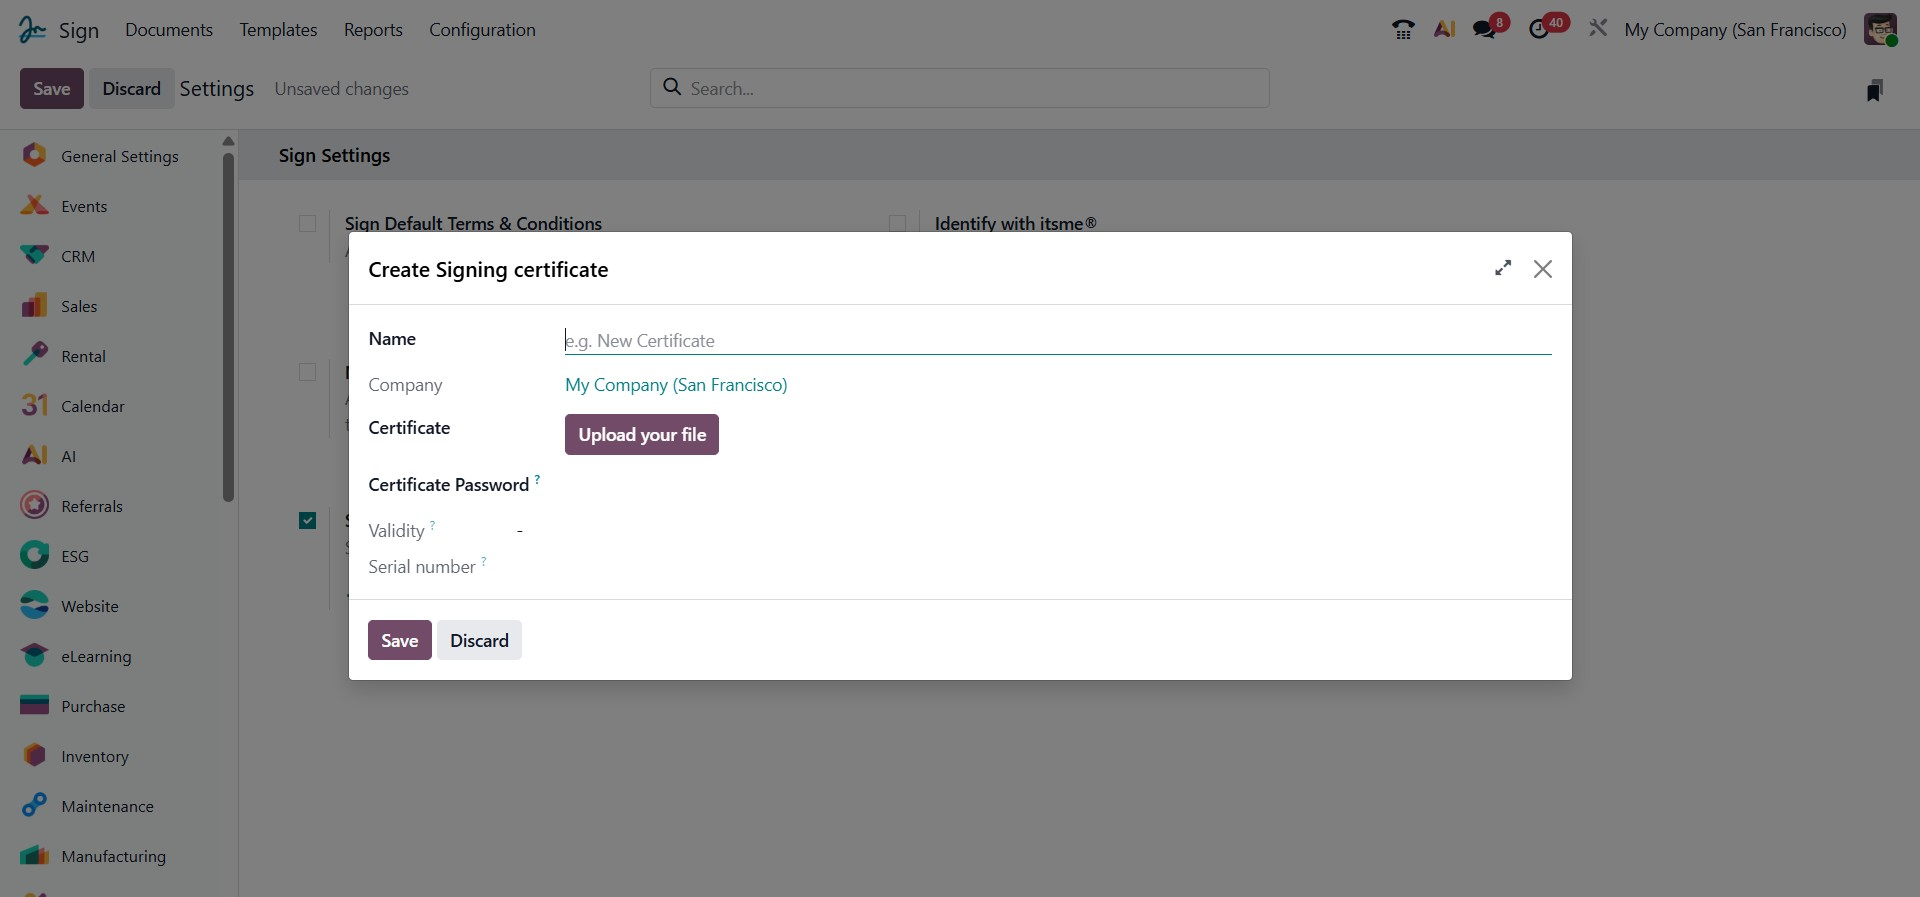
Task: Open the conversations messages icon
Action: click(x=1485, y=30)
